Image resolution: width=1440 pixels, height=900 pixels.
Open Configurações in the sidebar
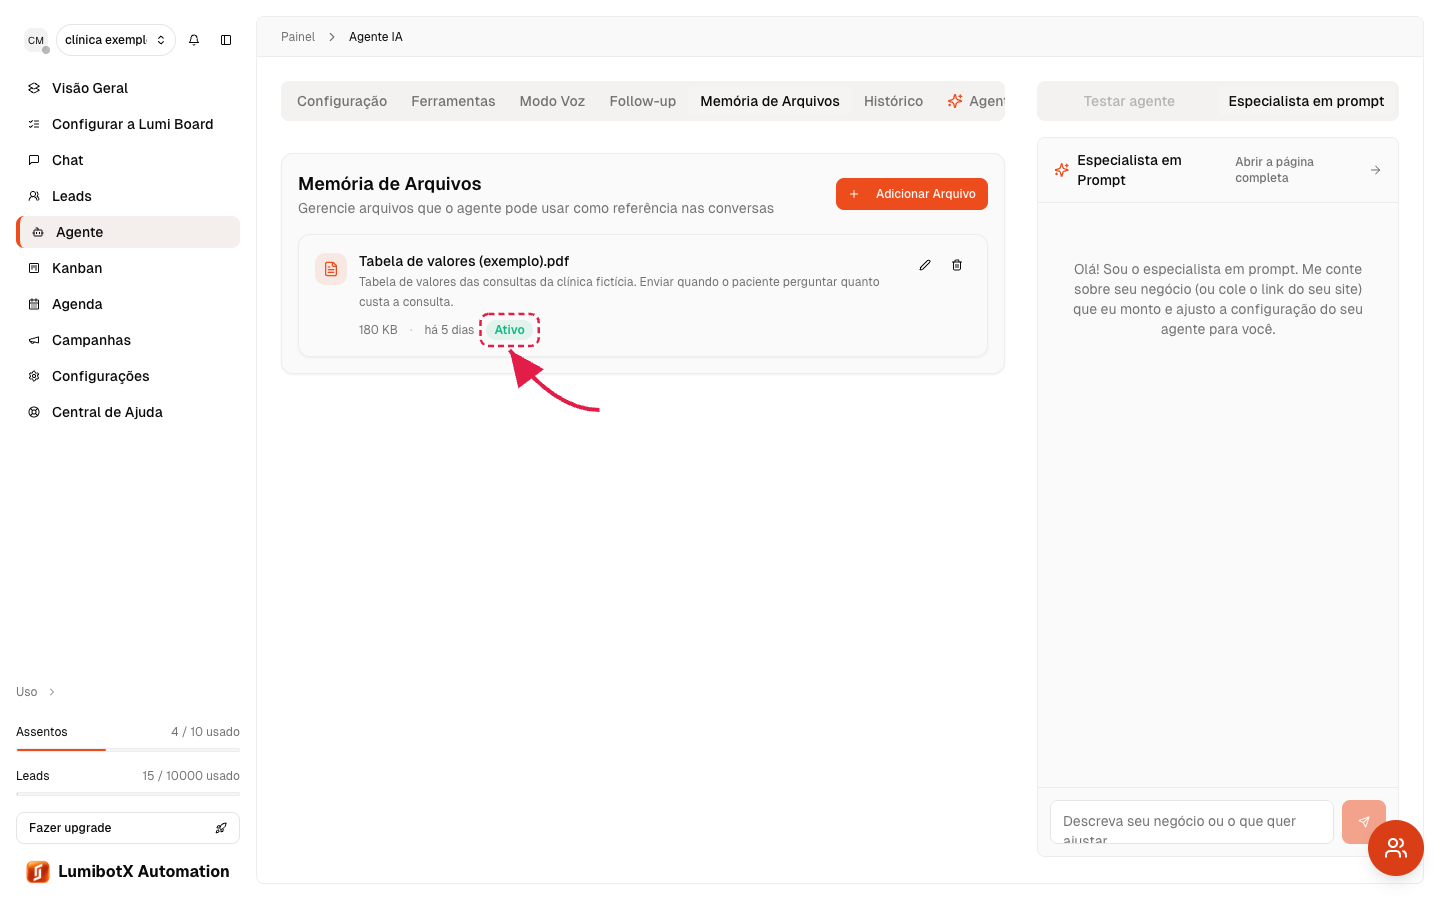[128, 376]
